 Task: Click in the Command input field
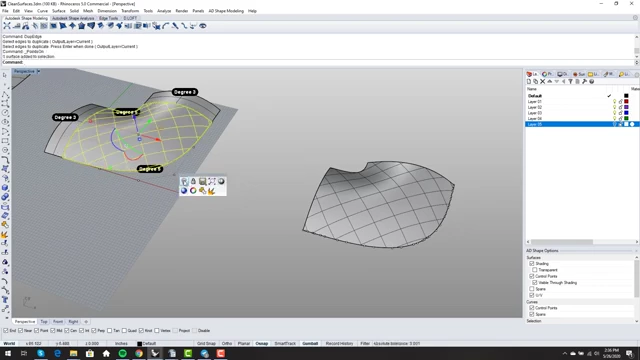[x=329, y=62]
